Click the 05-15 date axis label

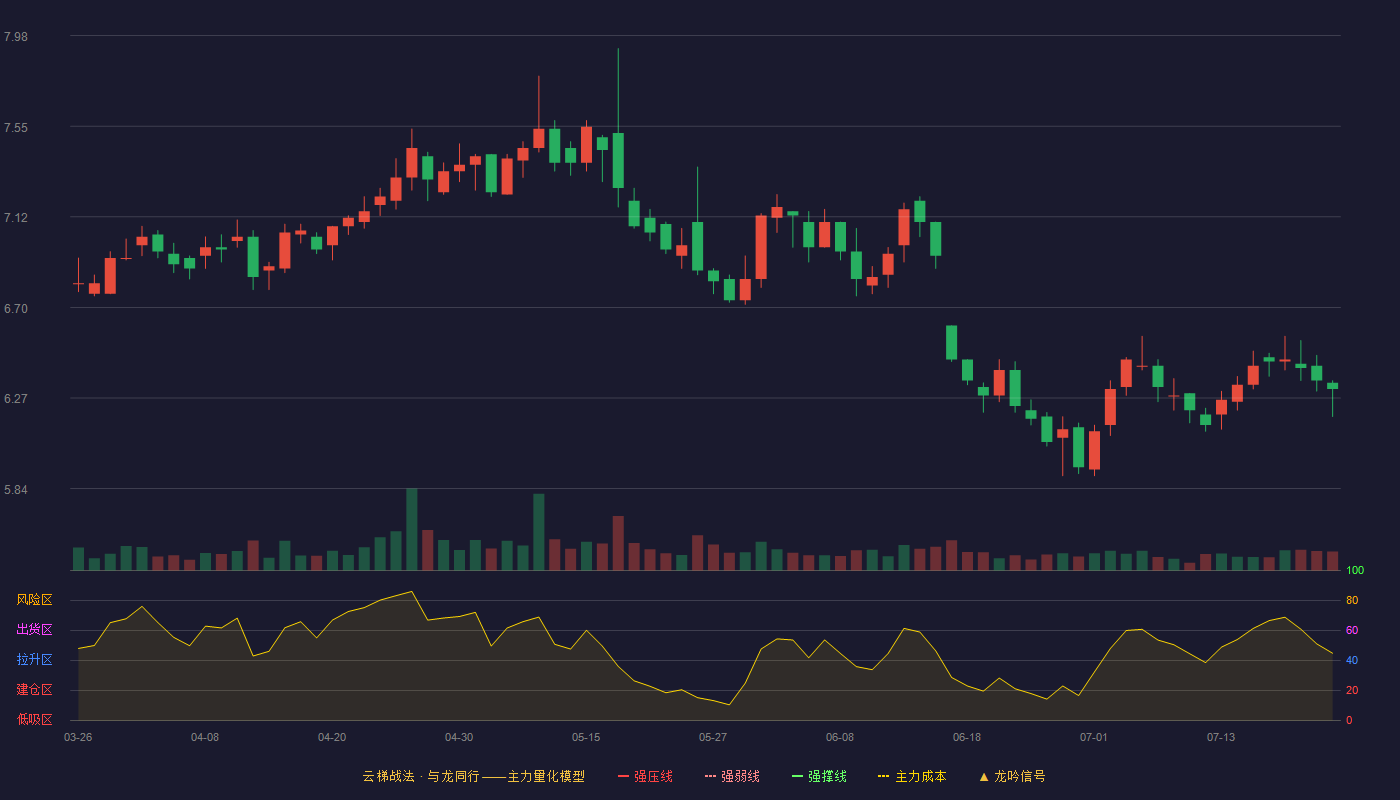pyautogui.click(x=586, y=737)
